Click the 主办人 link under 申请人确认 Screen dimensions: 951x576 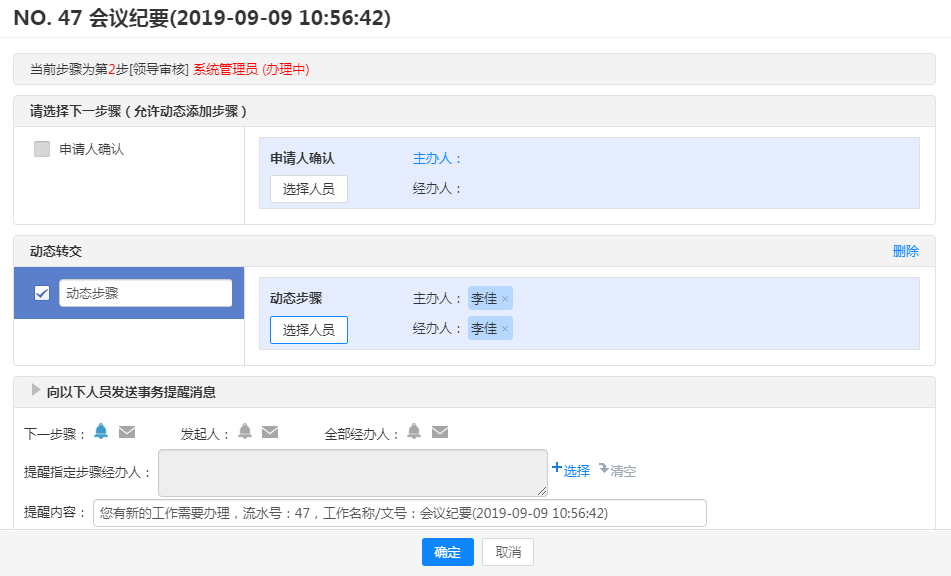tap(437, 158)
